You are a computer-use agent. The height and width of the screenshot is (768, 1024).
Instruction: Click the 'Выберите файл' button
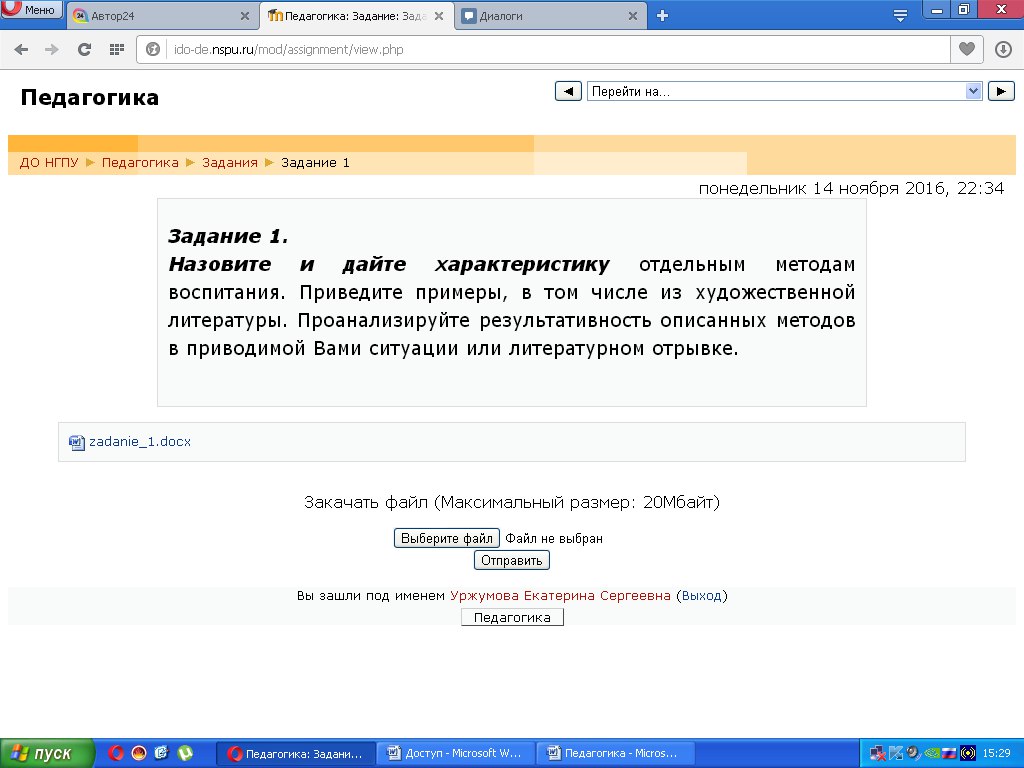coord(447,538)
